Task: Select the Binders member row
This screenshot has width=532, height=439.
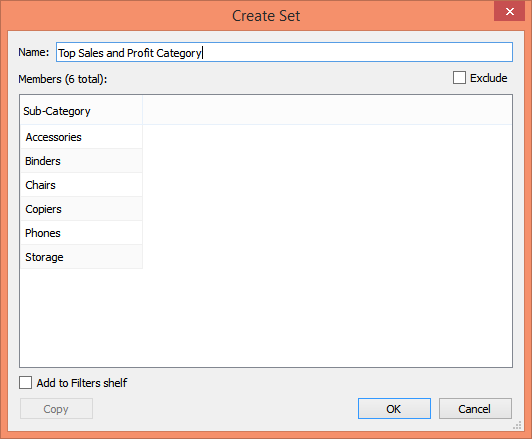Action: click(x=81, y=161)
